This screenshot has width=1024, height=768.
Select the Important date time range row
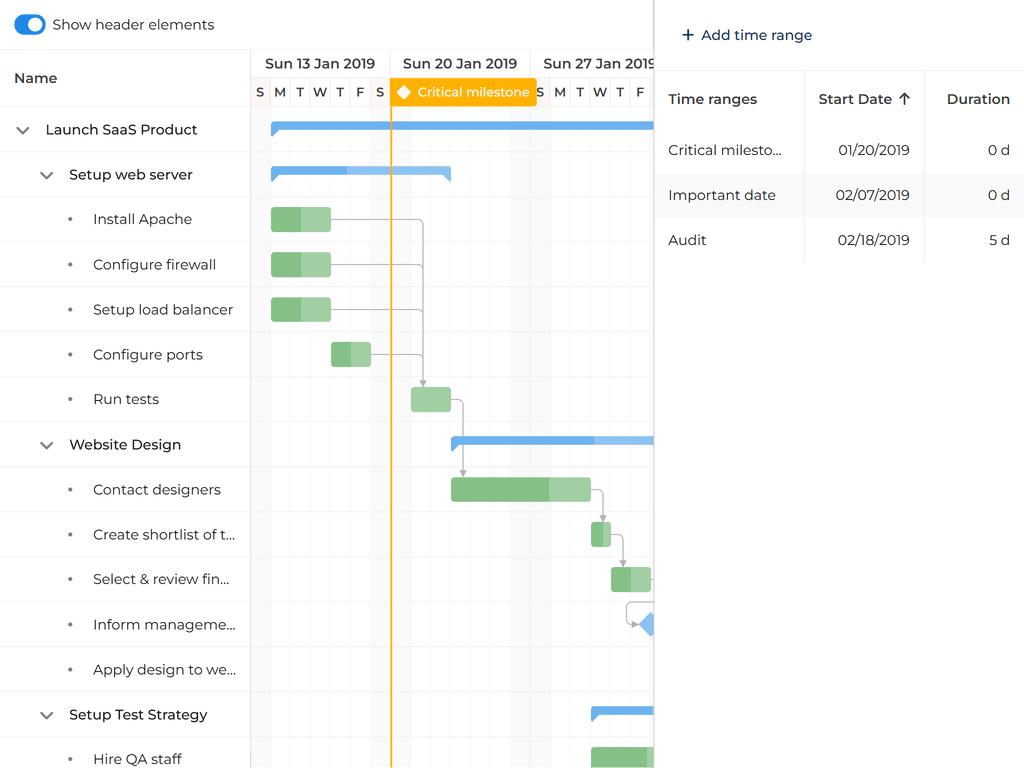click(721, 195)
